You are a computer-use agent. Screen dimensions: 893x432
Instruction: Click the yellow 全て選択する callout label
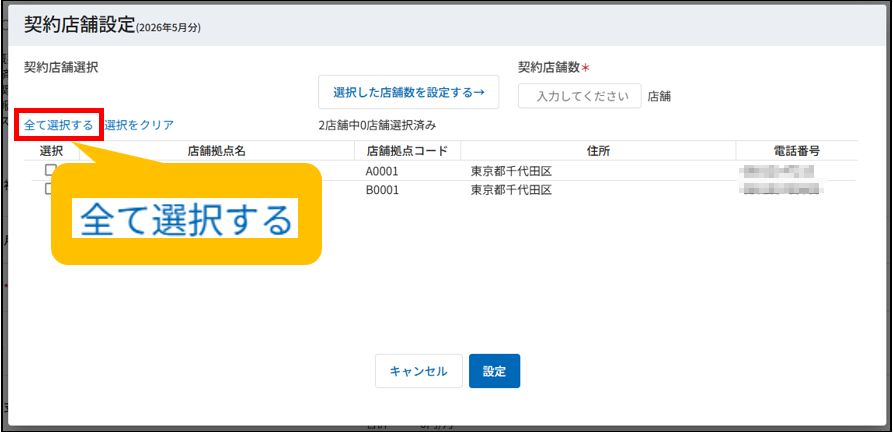(x=185, y=218)
